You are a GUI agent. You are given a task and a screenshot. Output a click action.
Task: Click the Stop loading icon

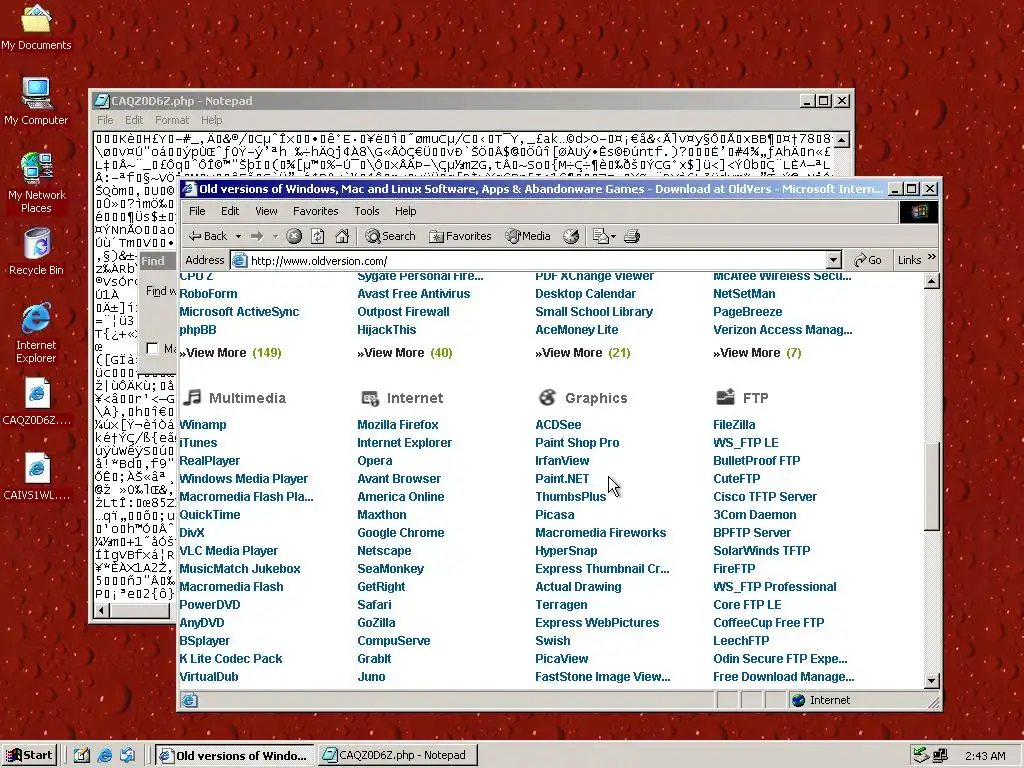294,236
